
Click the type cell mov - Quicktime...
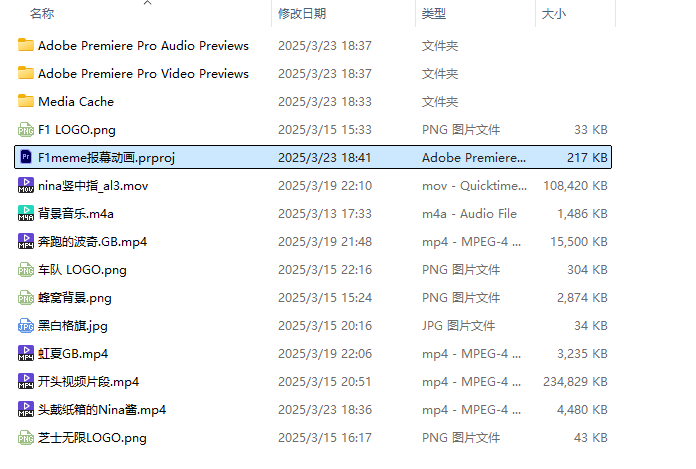point(475,185)
